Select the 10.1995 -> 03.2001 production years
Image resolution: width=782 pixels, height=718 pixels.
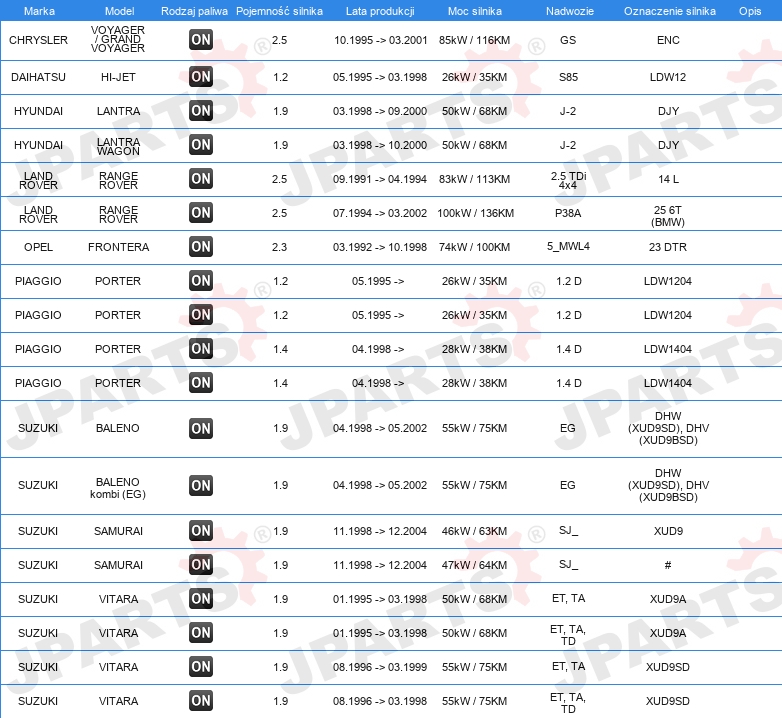[381, 40]
